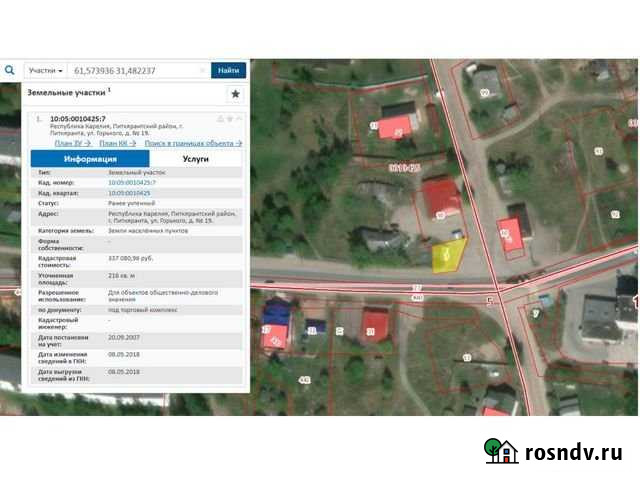
Task: Select the yellow highlighted parcel on map
Action: [x=447, y=255]
